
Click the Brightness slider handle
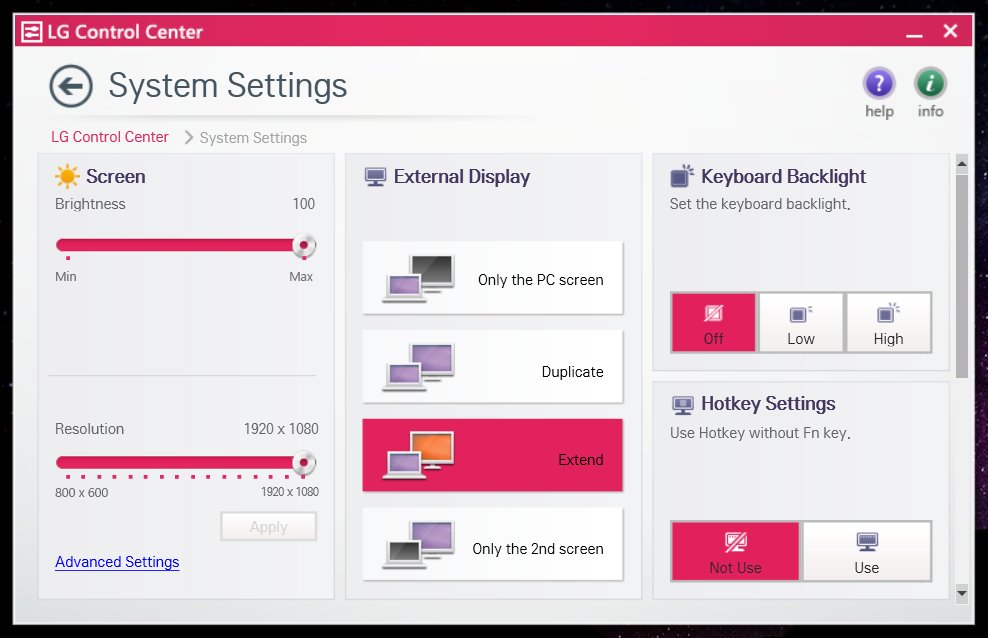(304, 245)
